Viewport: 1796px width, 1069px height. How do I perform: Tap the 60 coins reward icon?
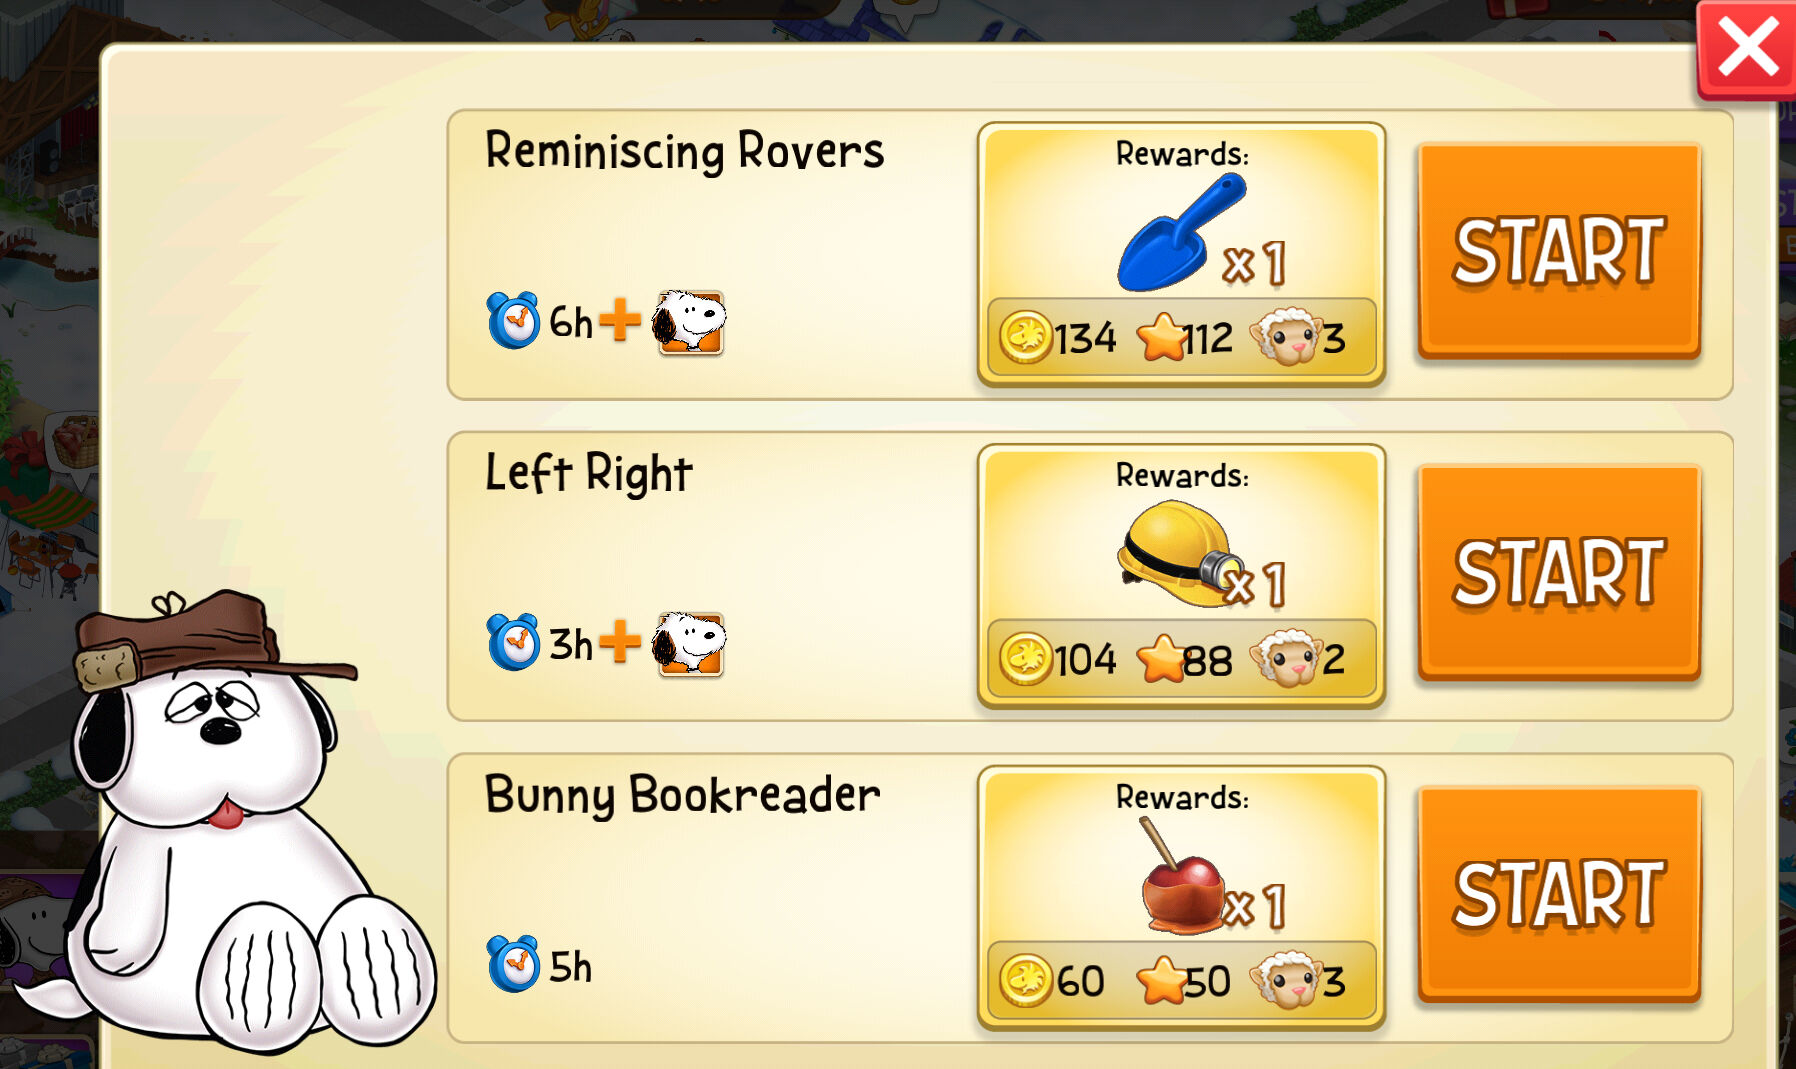[1026, 981]
